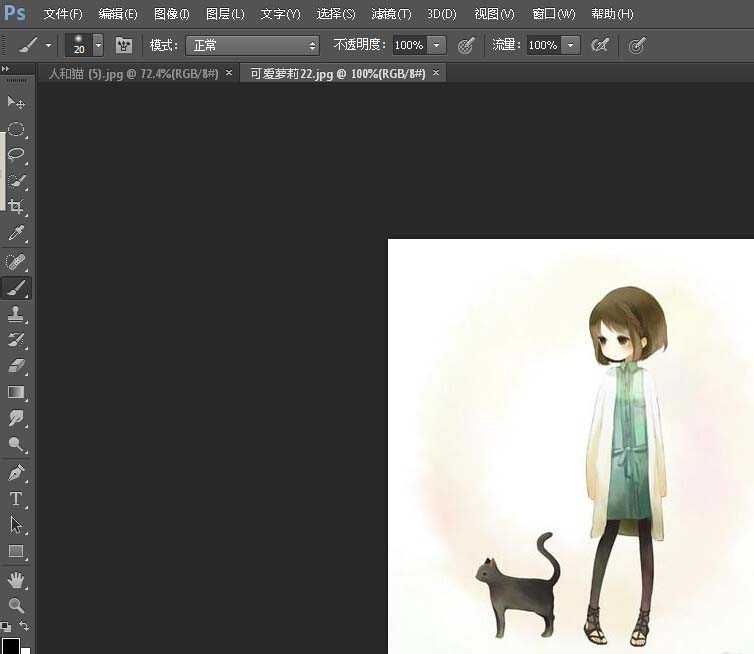Open the 图像(I) menu
This screenshot has height=654, width=754.
click(171, 14)
